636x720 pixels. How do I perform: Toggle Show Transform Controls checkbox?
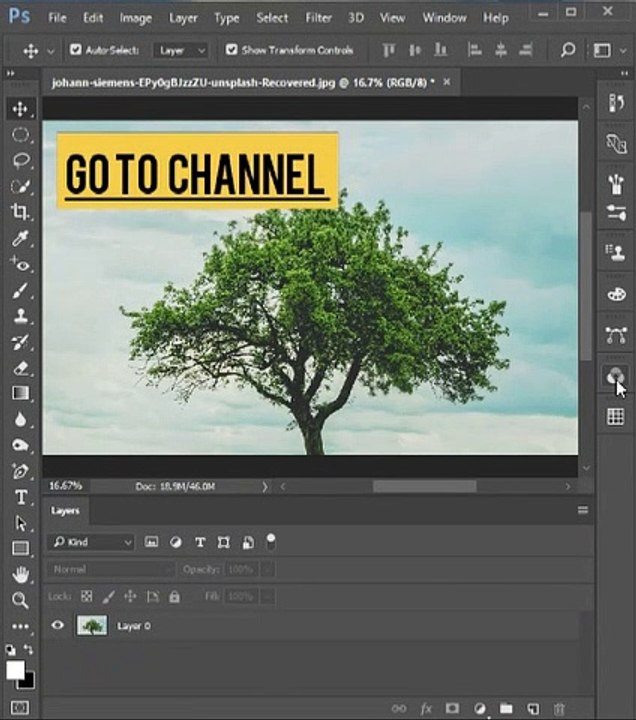point(231,50)
